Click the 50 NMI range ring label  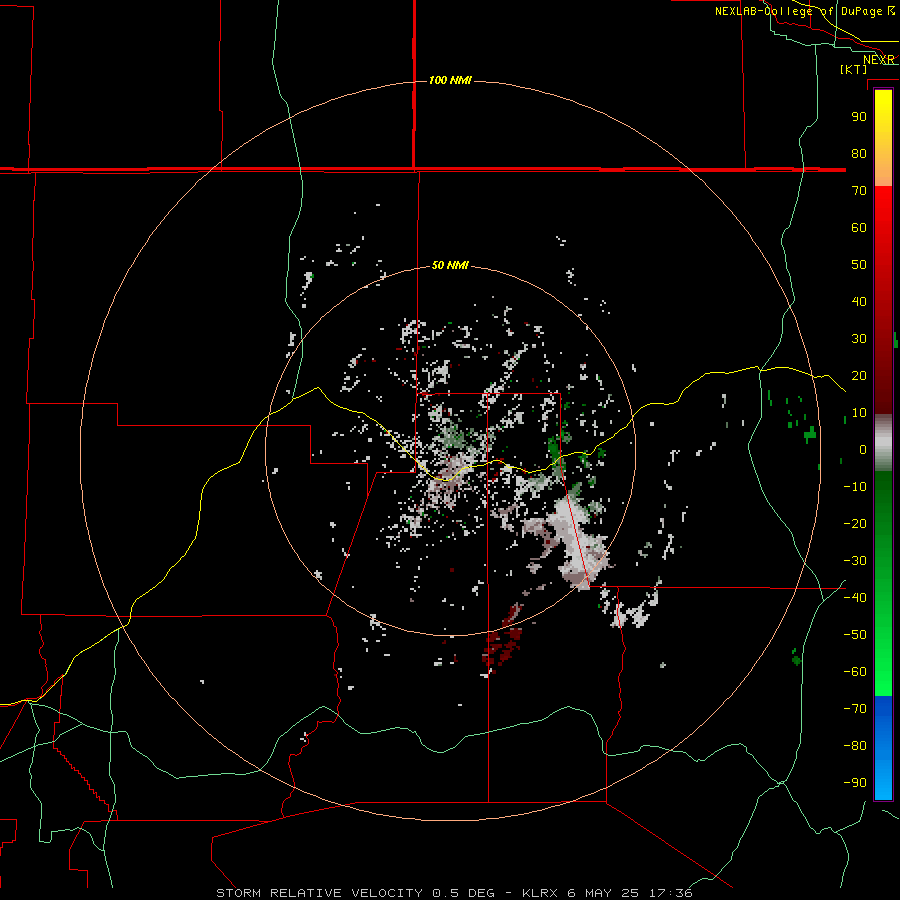[450, 265]
